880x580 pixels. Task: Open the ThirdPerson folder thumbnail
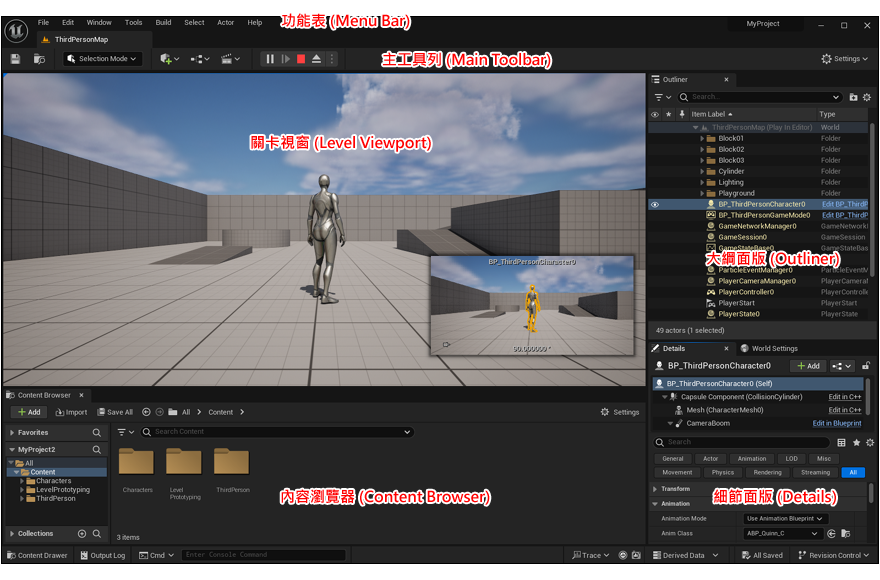232,462
